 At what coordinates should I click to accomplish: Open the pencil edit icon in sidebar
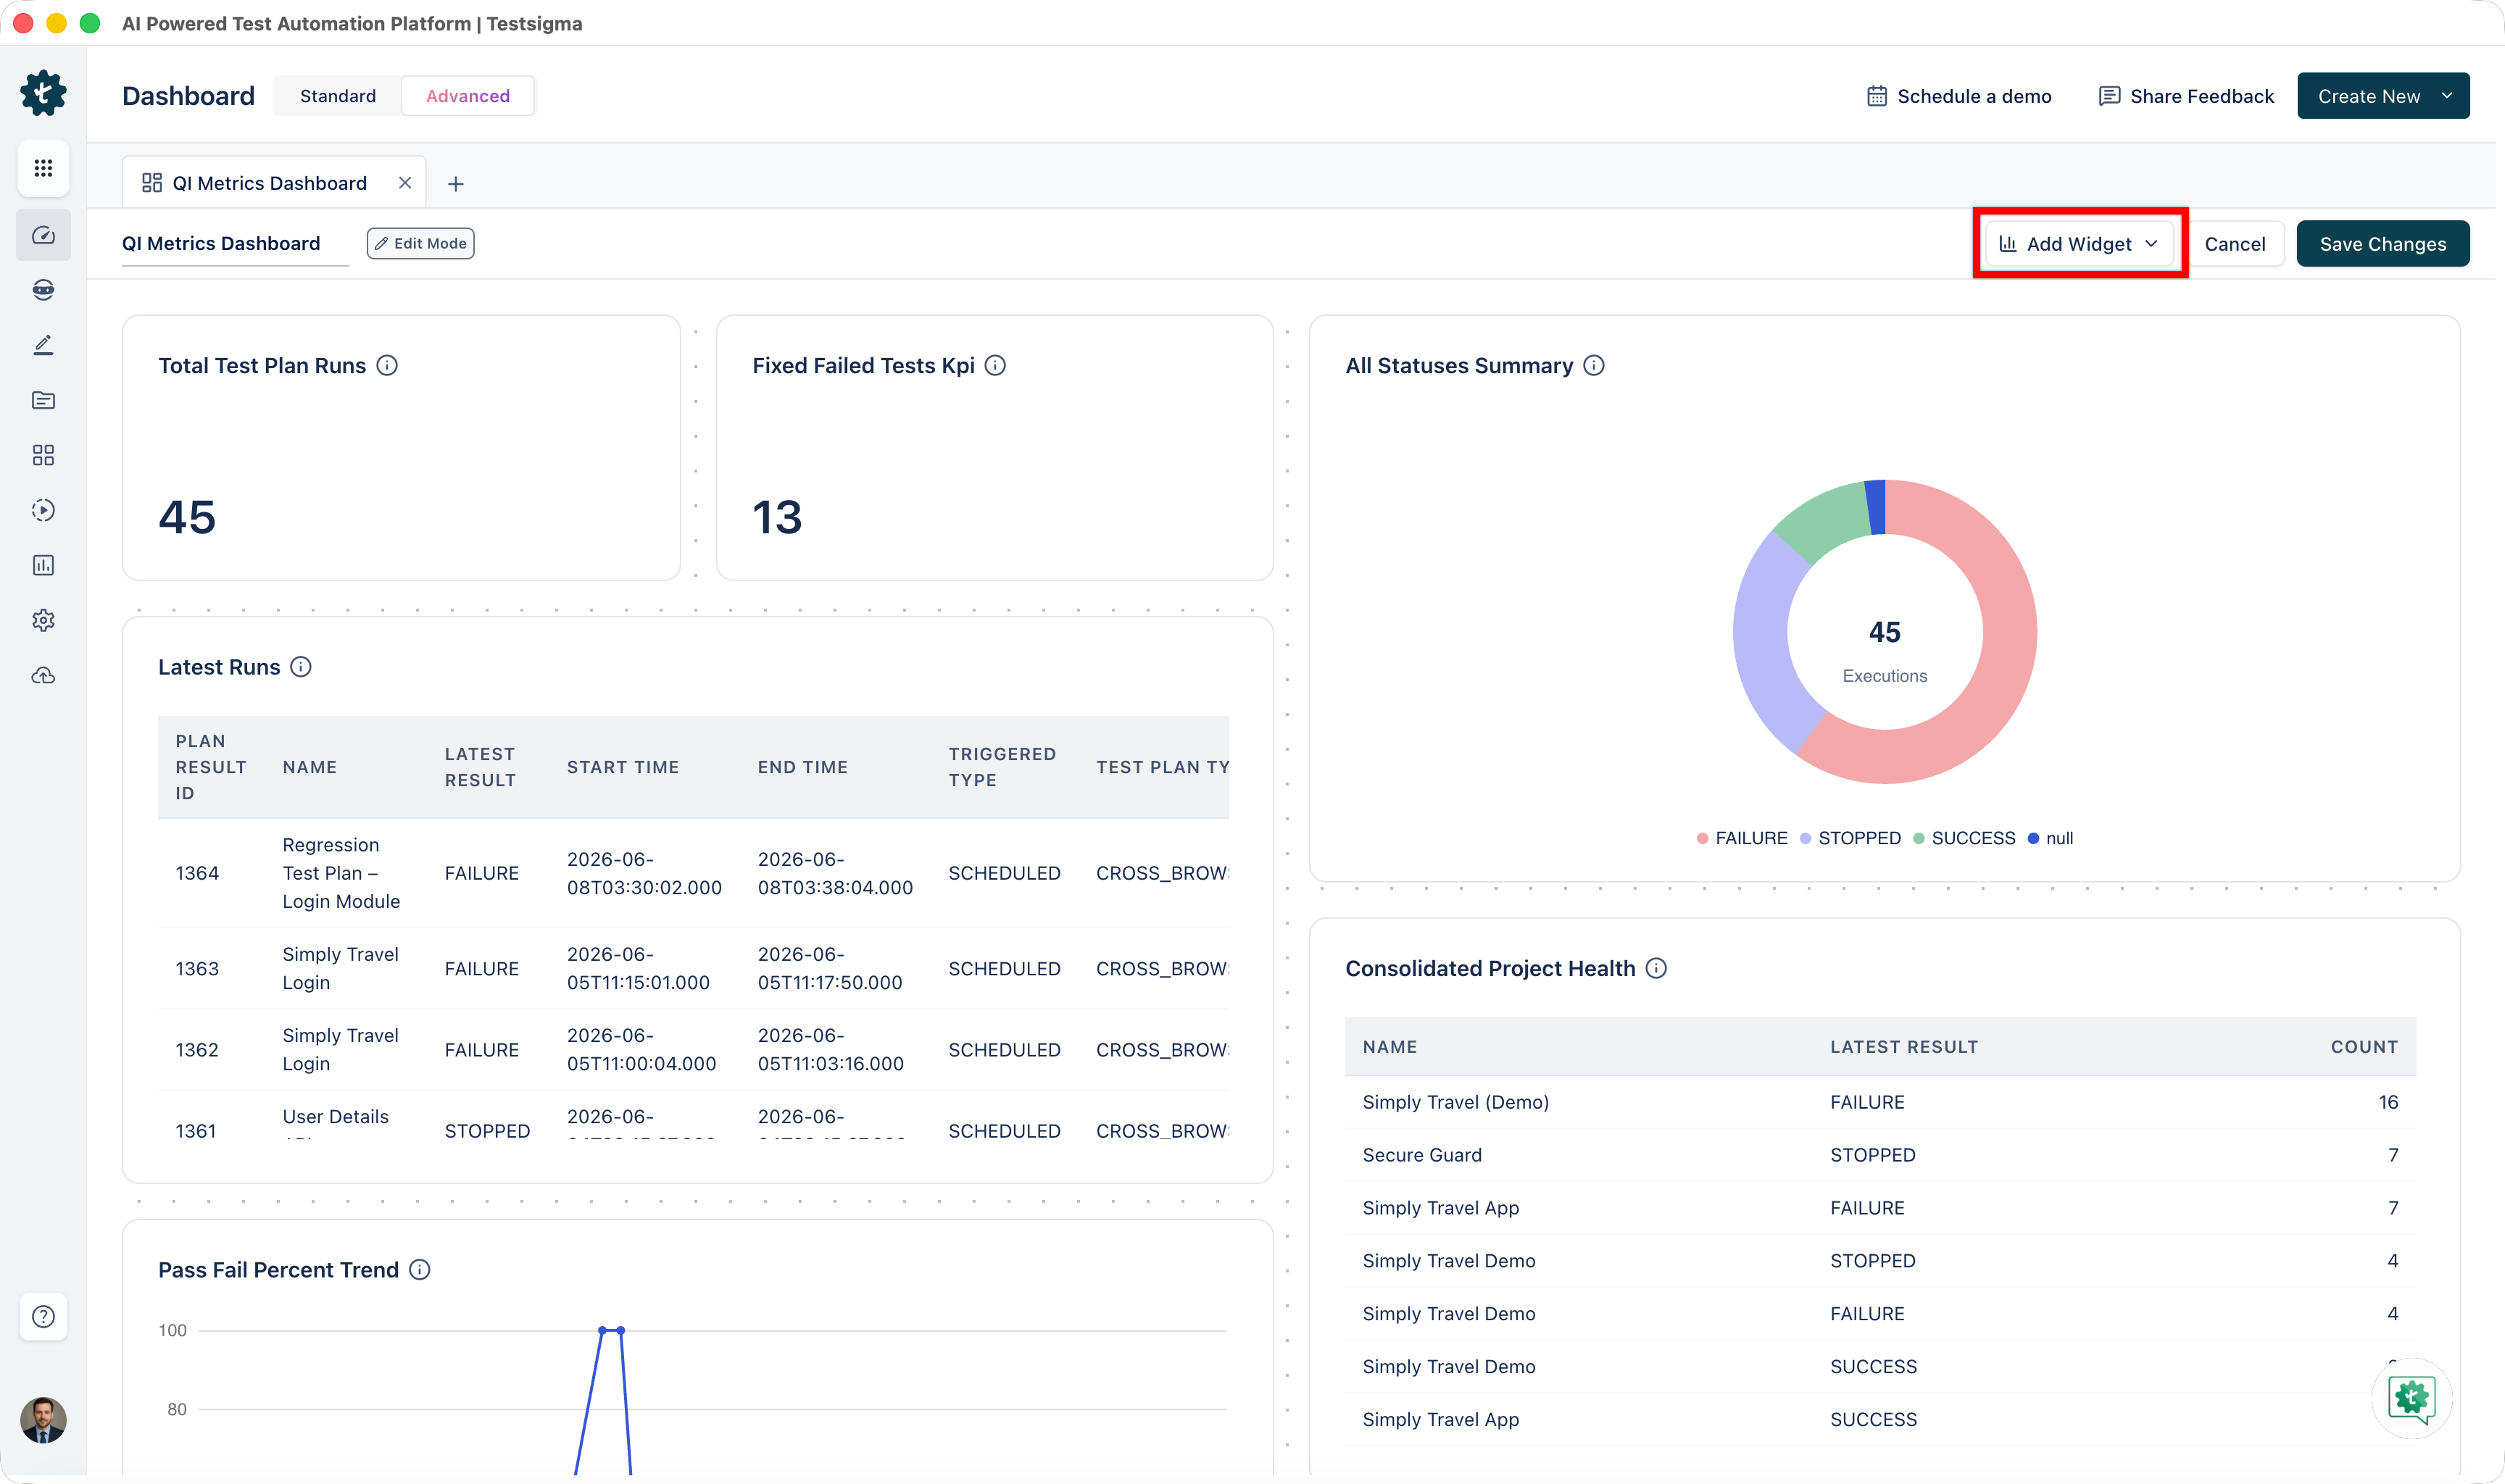pyautogui.click(x=43, y=345)
